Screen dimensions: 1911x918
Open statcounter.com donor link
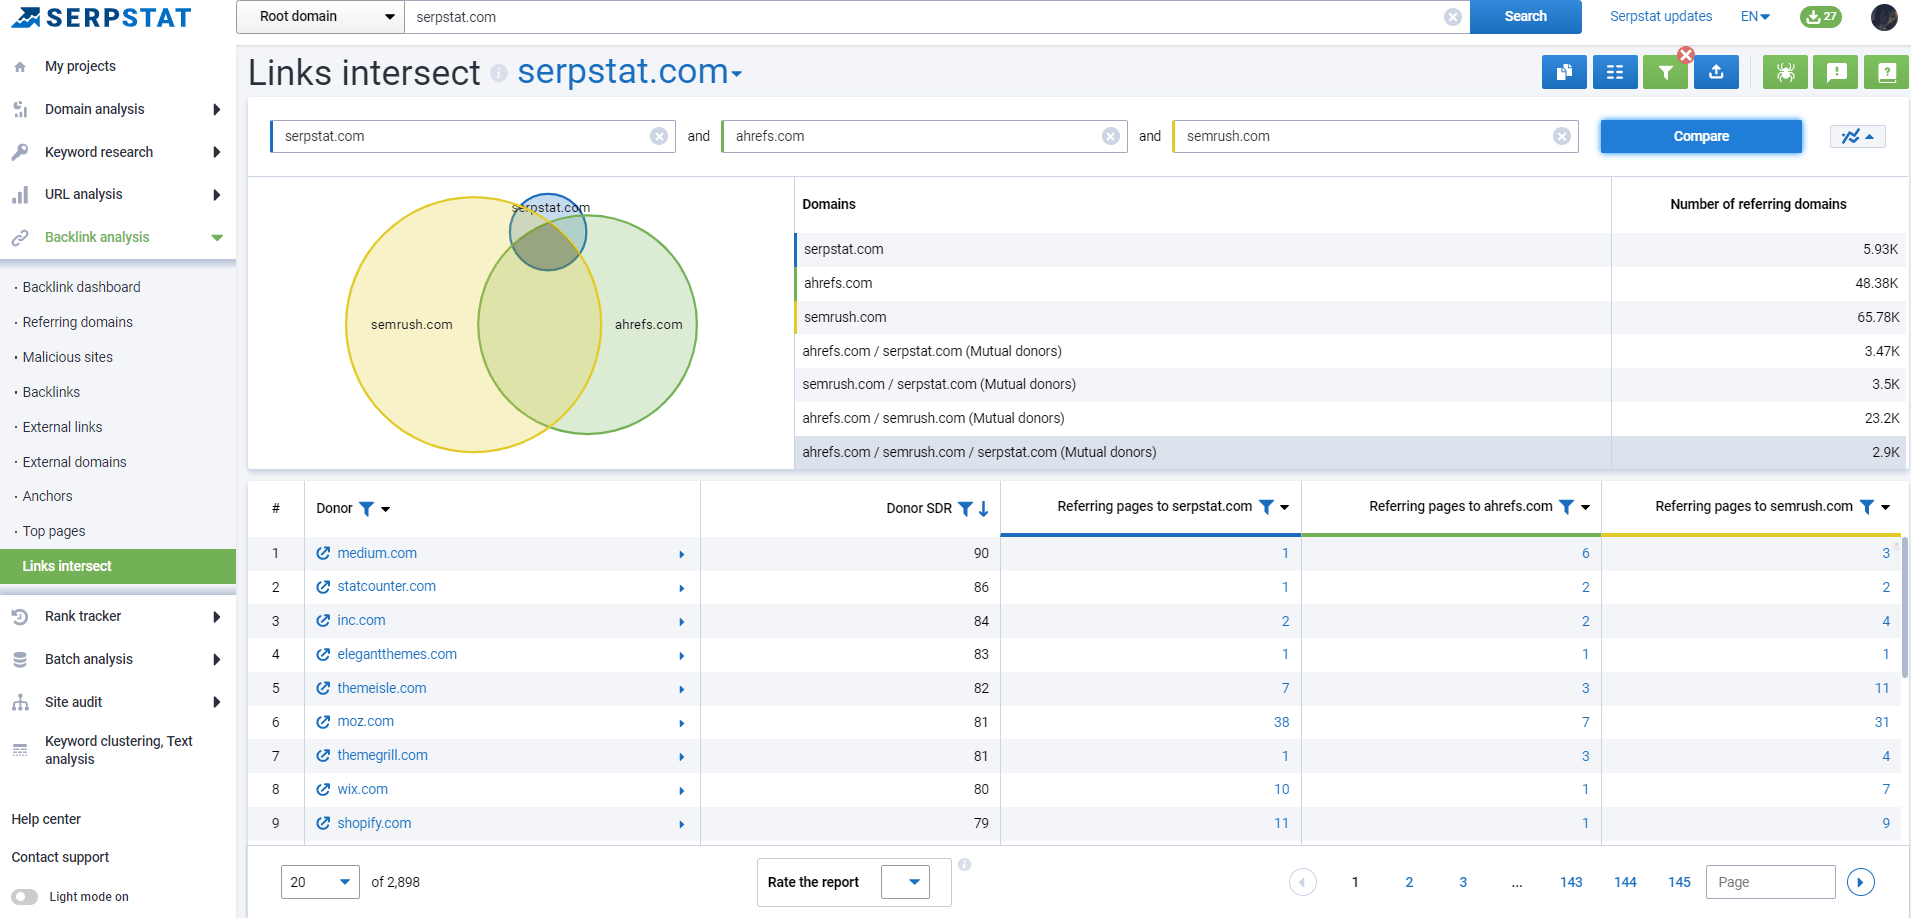click(386, 587)
